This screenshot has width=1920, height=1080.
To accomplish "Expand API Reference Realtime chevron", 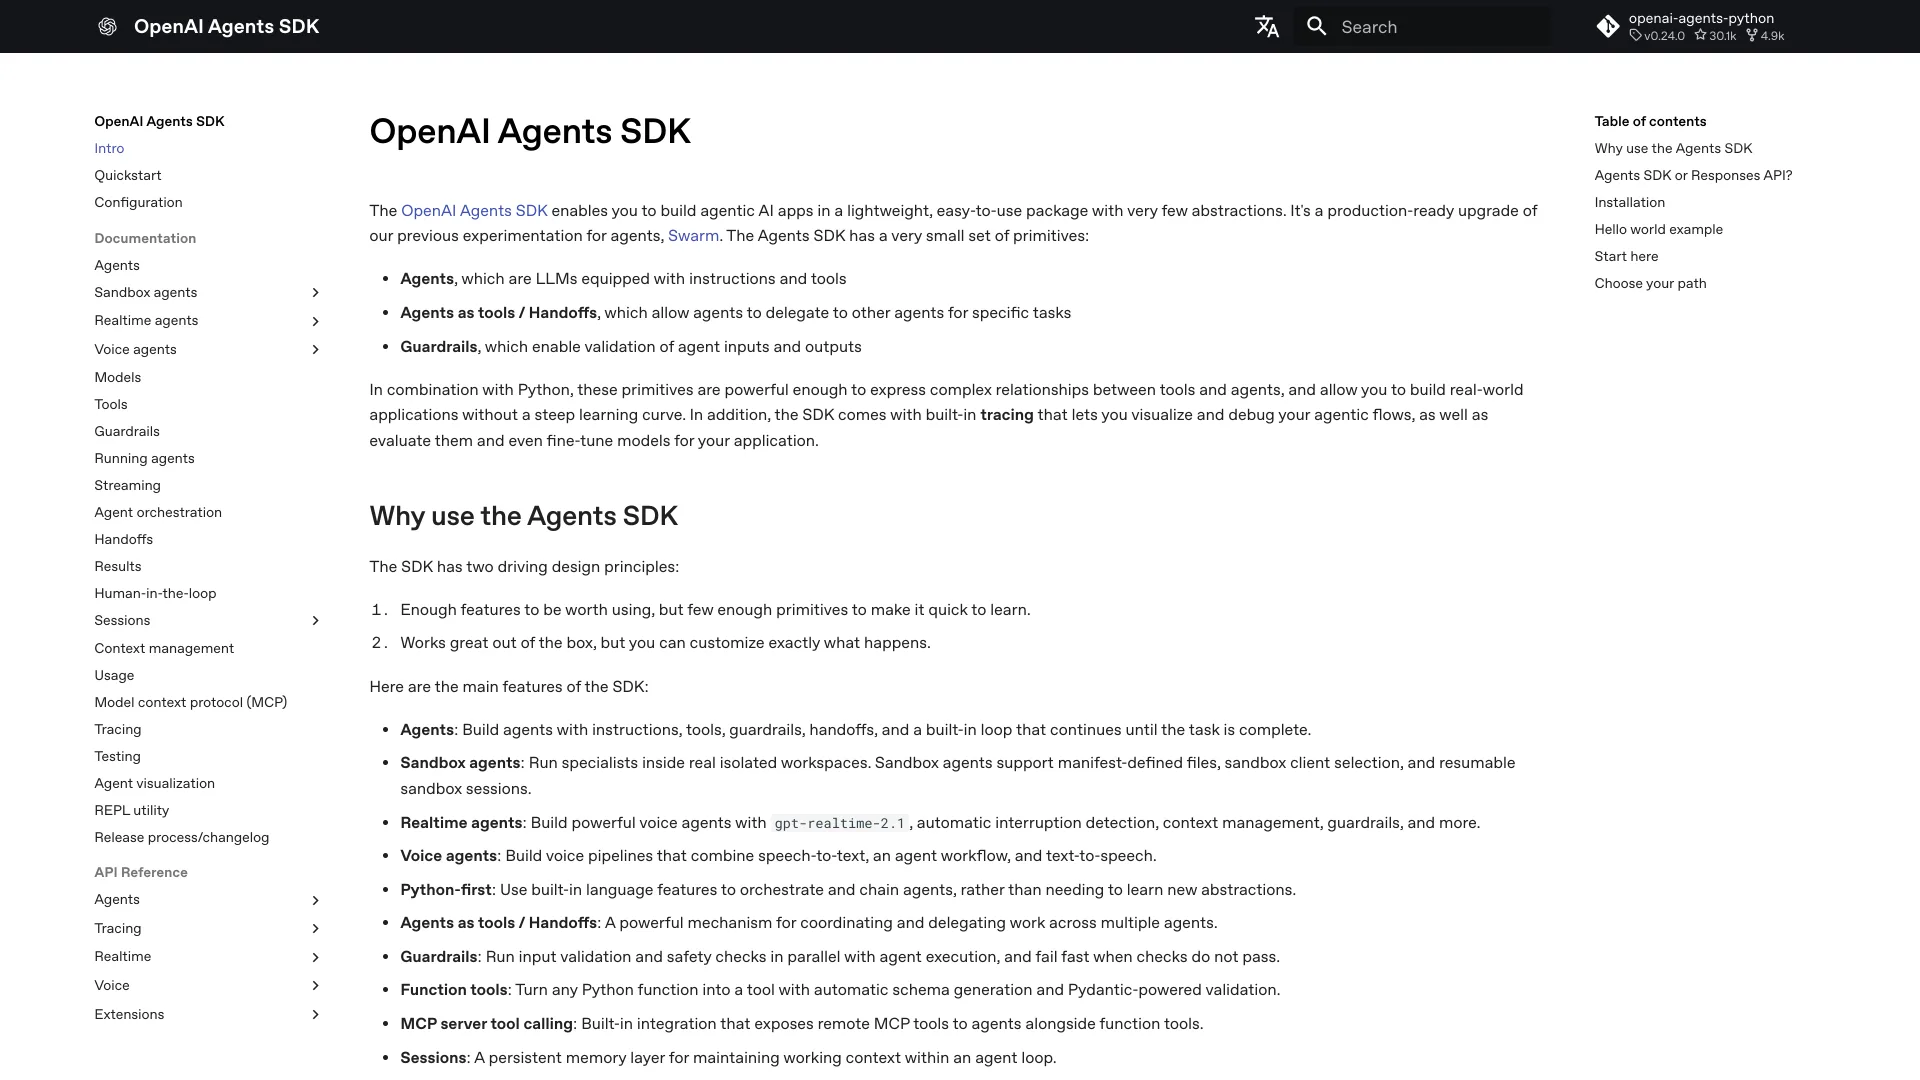I will [315, 957].
